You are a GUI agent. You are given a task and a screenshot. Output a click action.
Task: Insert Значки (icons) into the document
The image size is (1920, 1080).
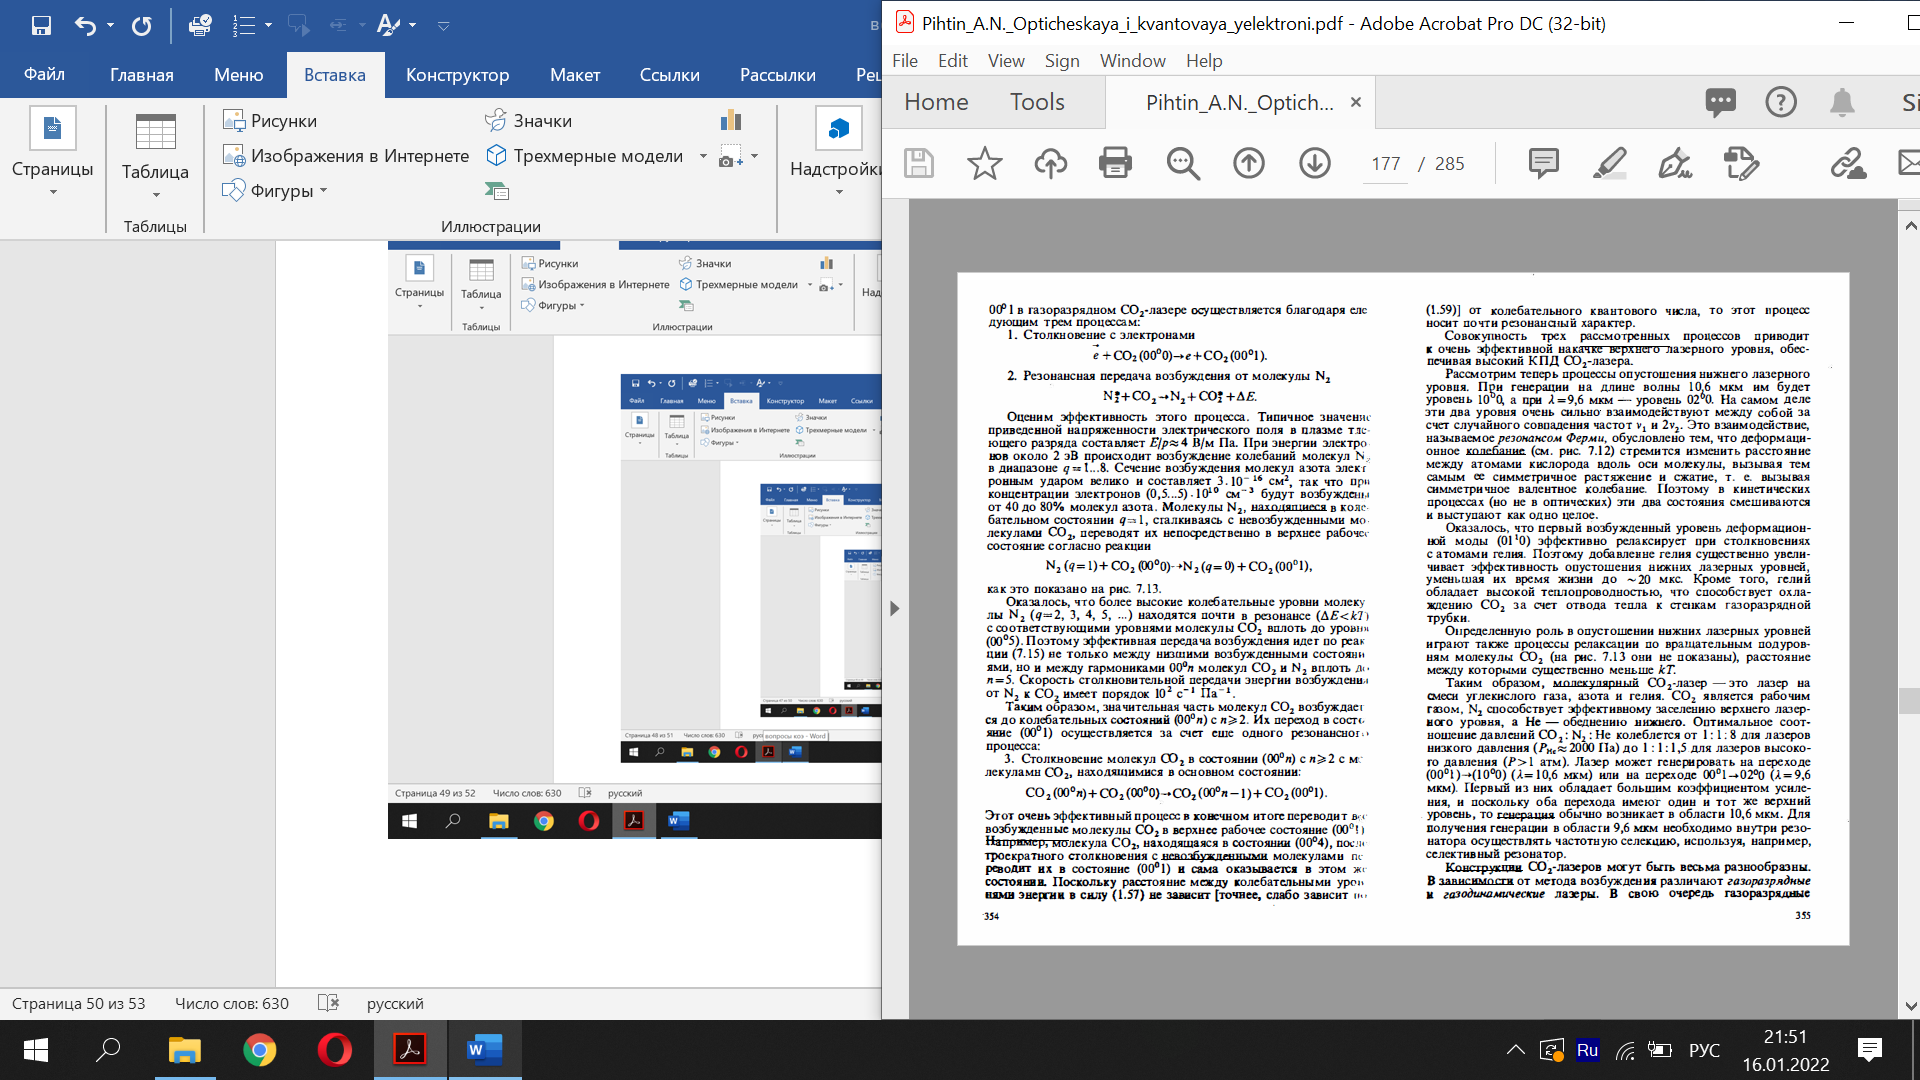[528, 120]
